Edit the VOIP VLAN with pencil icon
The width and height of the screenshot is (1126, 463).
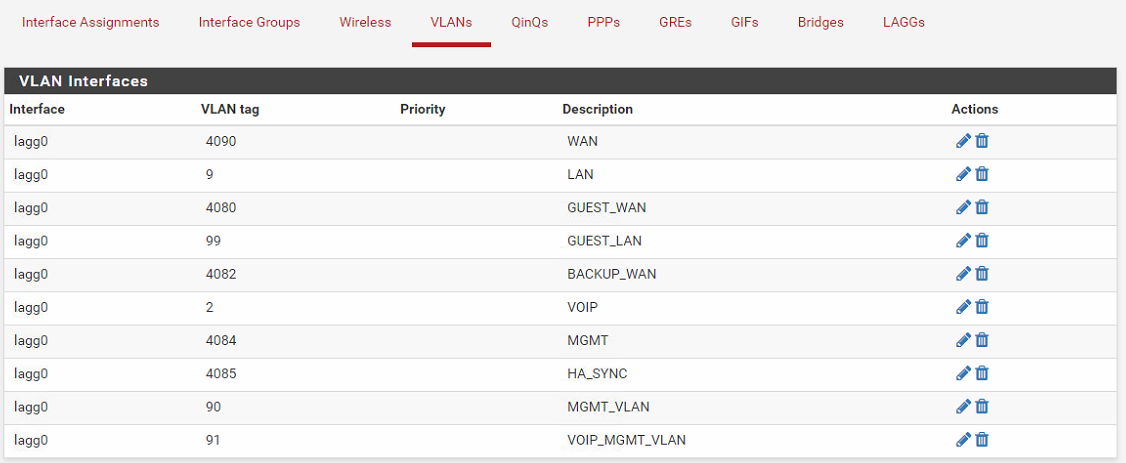[x=963, y=307]
